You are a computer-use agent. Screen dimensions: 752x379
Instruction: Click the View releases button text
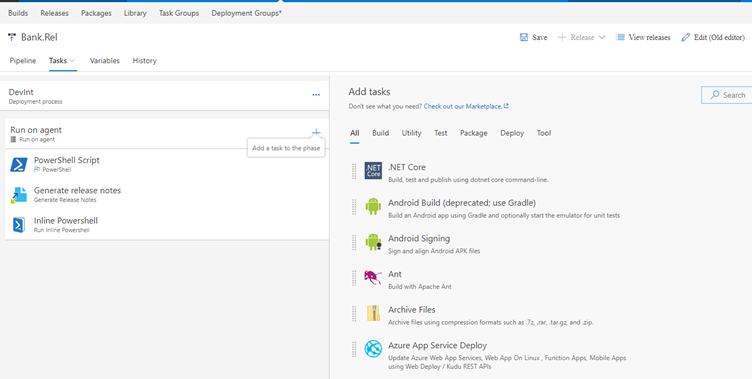tap(649, 37)
